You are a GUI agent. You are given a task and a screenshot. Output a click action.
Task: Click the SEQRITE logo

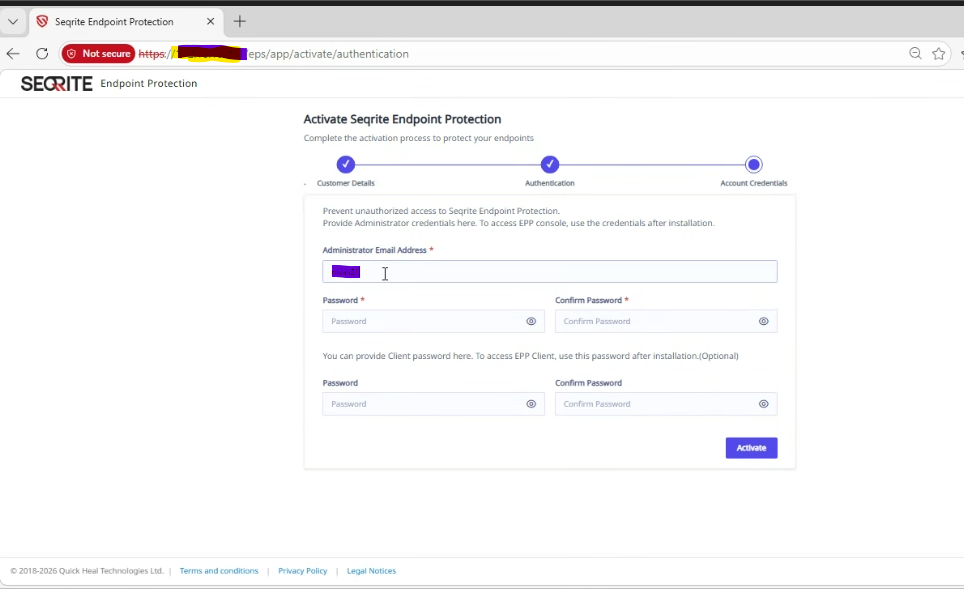point(57,84)
